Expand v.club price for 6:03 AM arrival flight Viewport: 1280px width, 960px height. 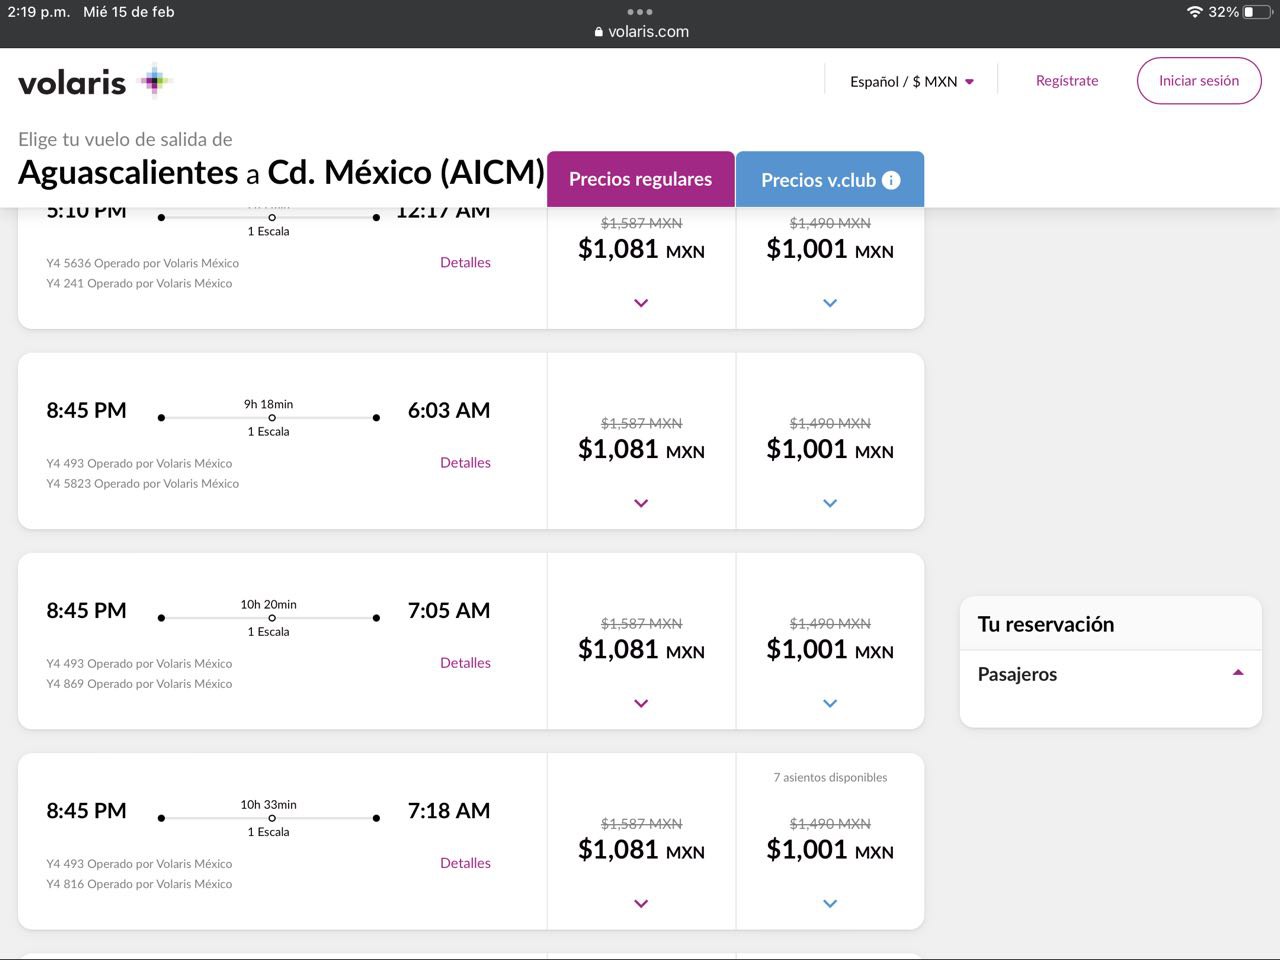[x=830, y=503]
